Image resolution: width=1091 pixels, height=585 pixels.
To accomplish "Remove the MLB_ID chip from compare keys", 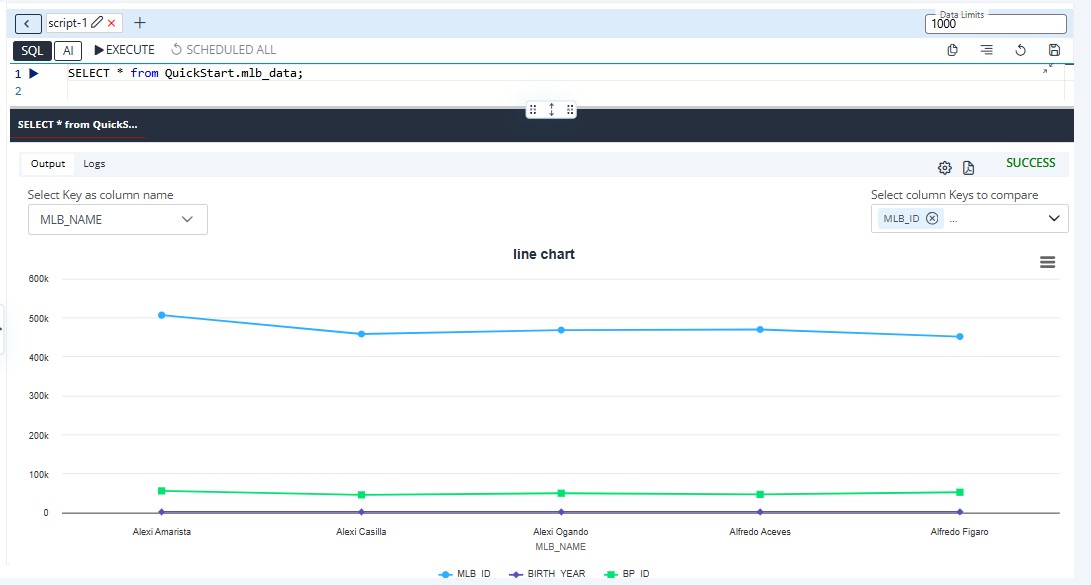I will pos(932,218).
